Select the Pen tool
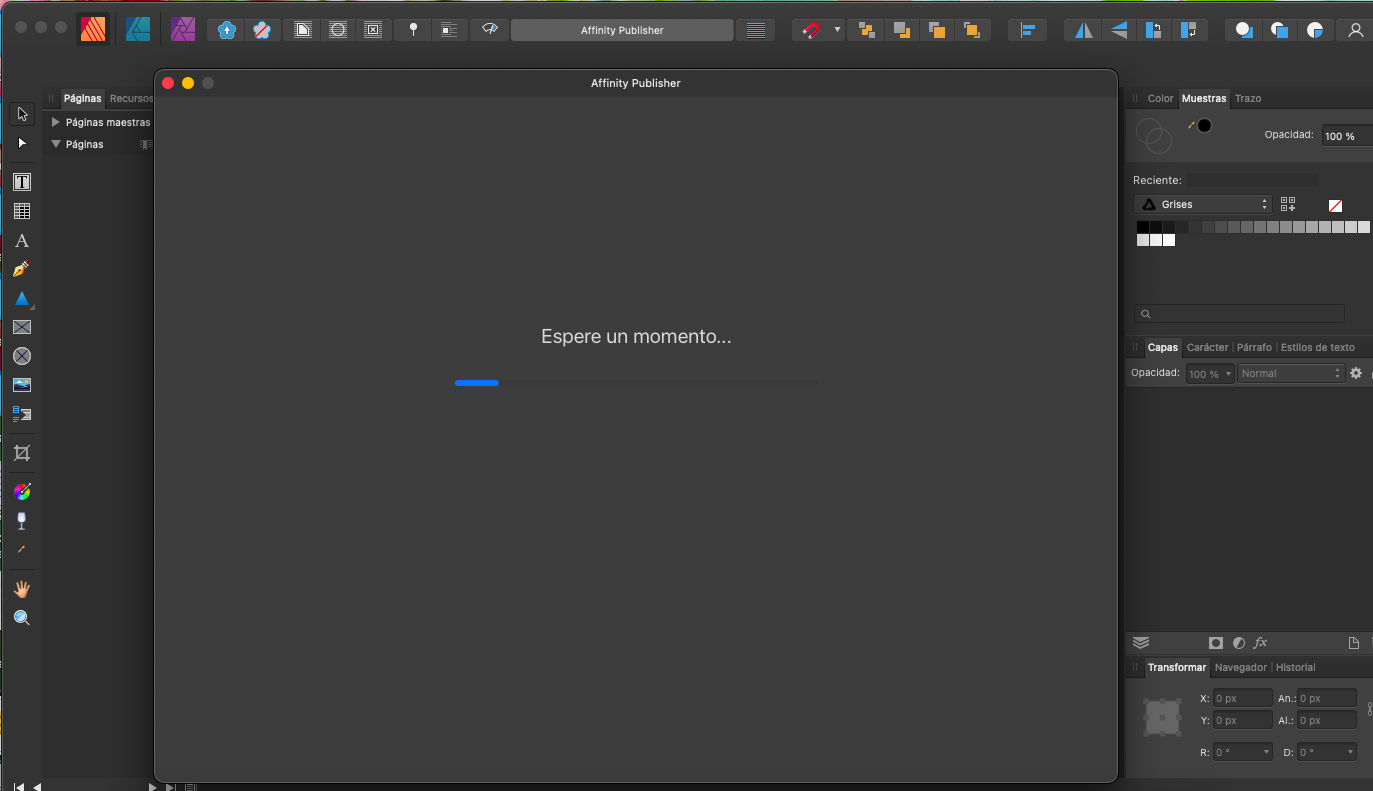Image resolution: width=1373 pixels, height=791 pixels. (21, 268)
